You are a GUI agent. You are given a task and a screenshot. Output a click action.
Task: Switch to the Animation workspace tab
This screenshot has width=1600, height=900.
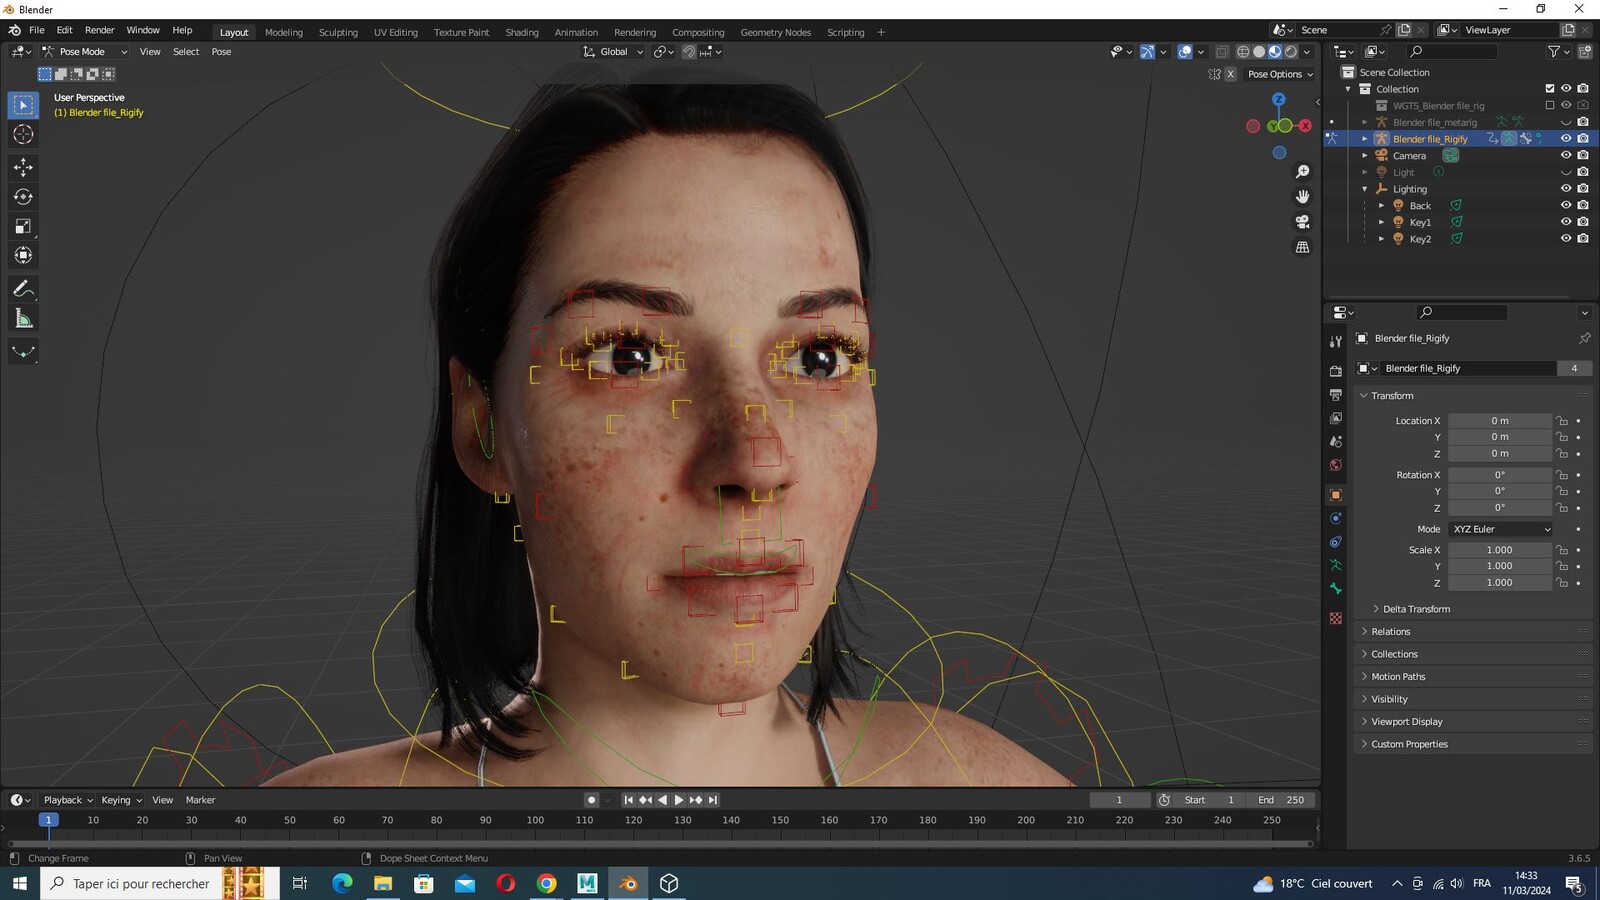(576, 32)
